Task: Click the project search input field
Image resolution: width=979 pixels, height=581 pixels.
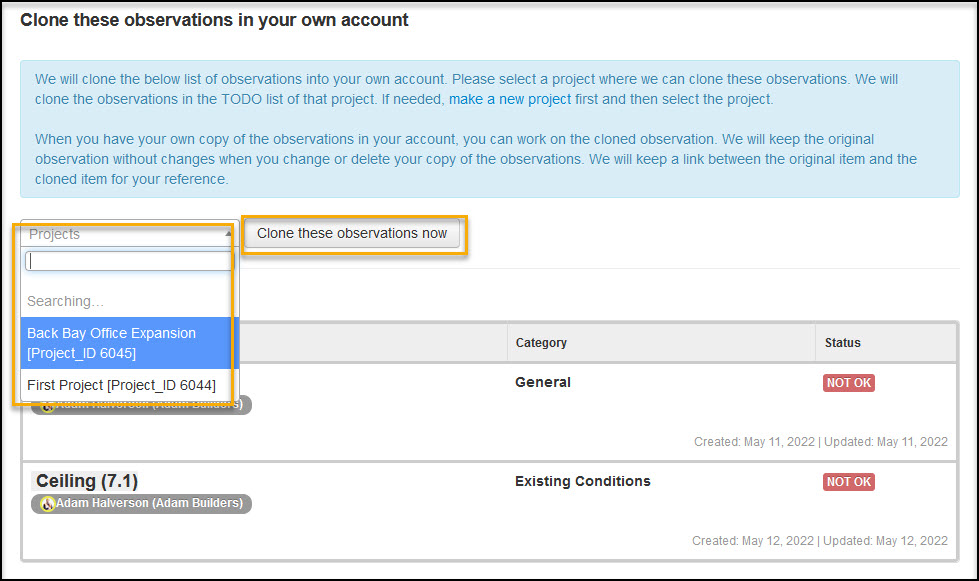Action: click(128, 261)
